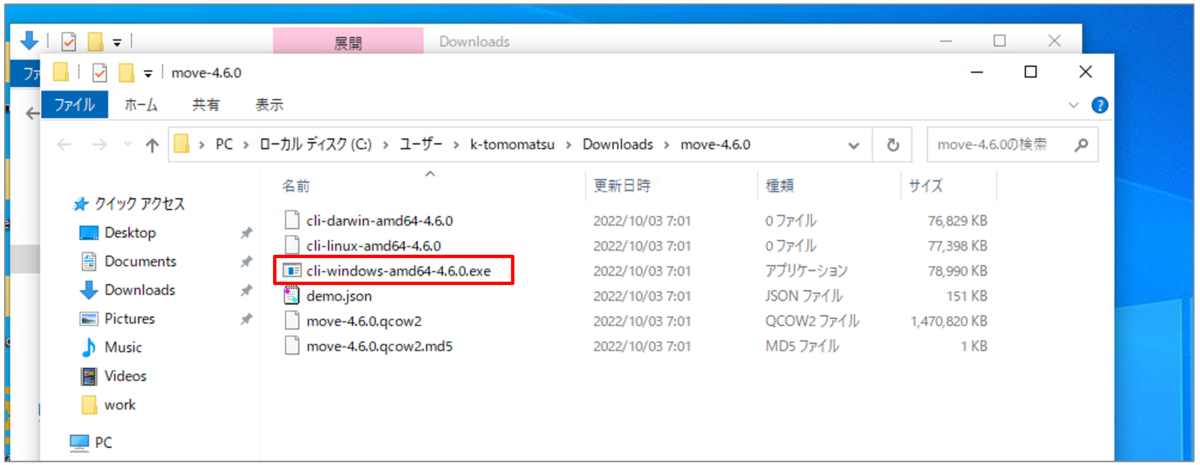Click the MD5 ファイル type cell
This screenshot has height=465, width=1200.
(x=802, y=346)
